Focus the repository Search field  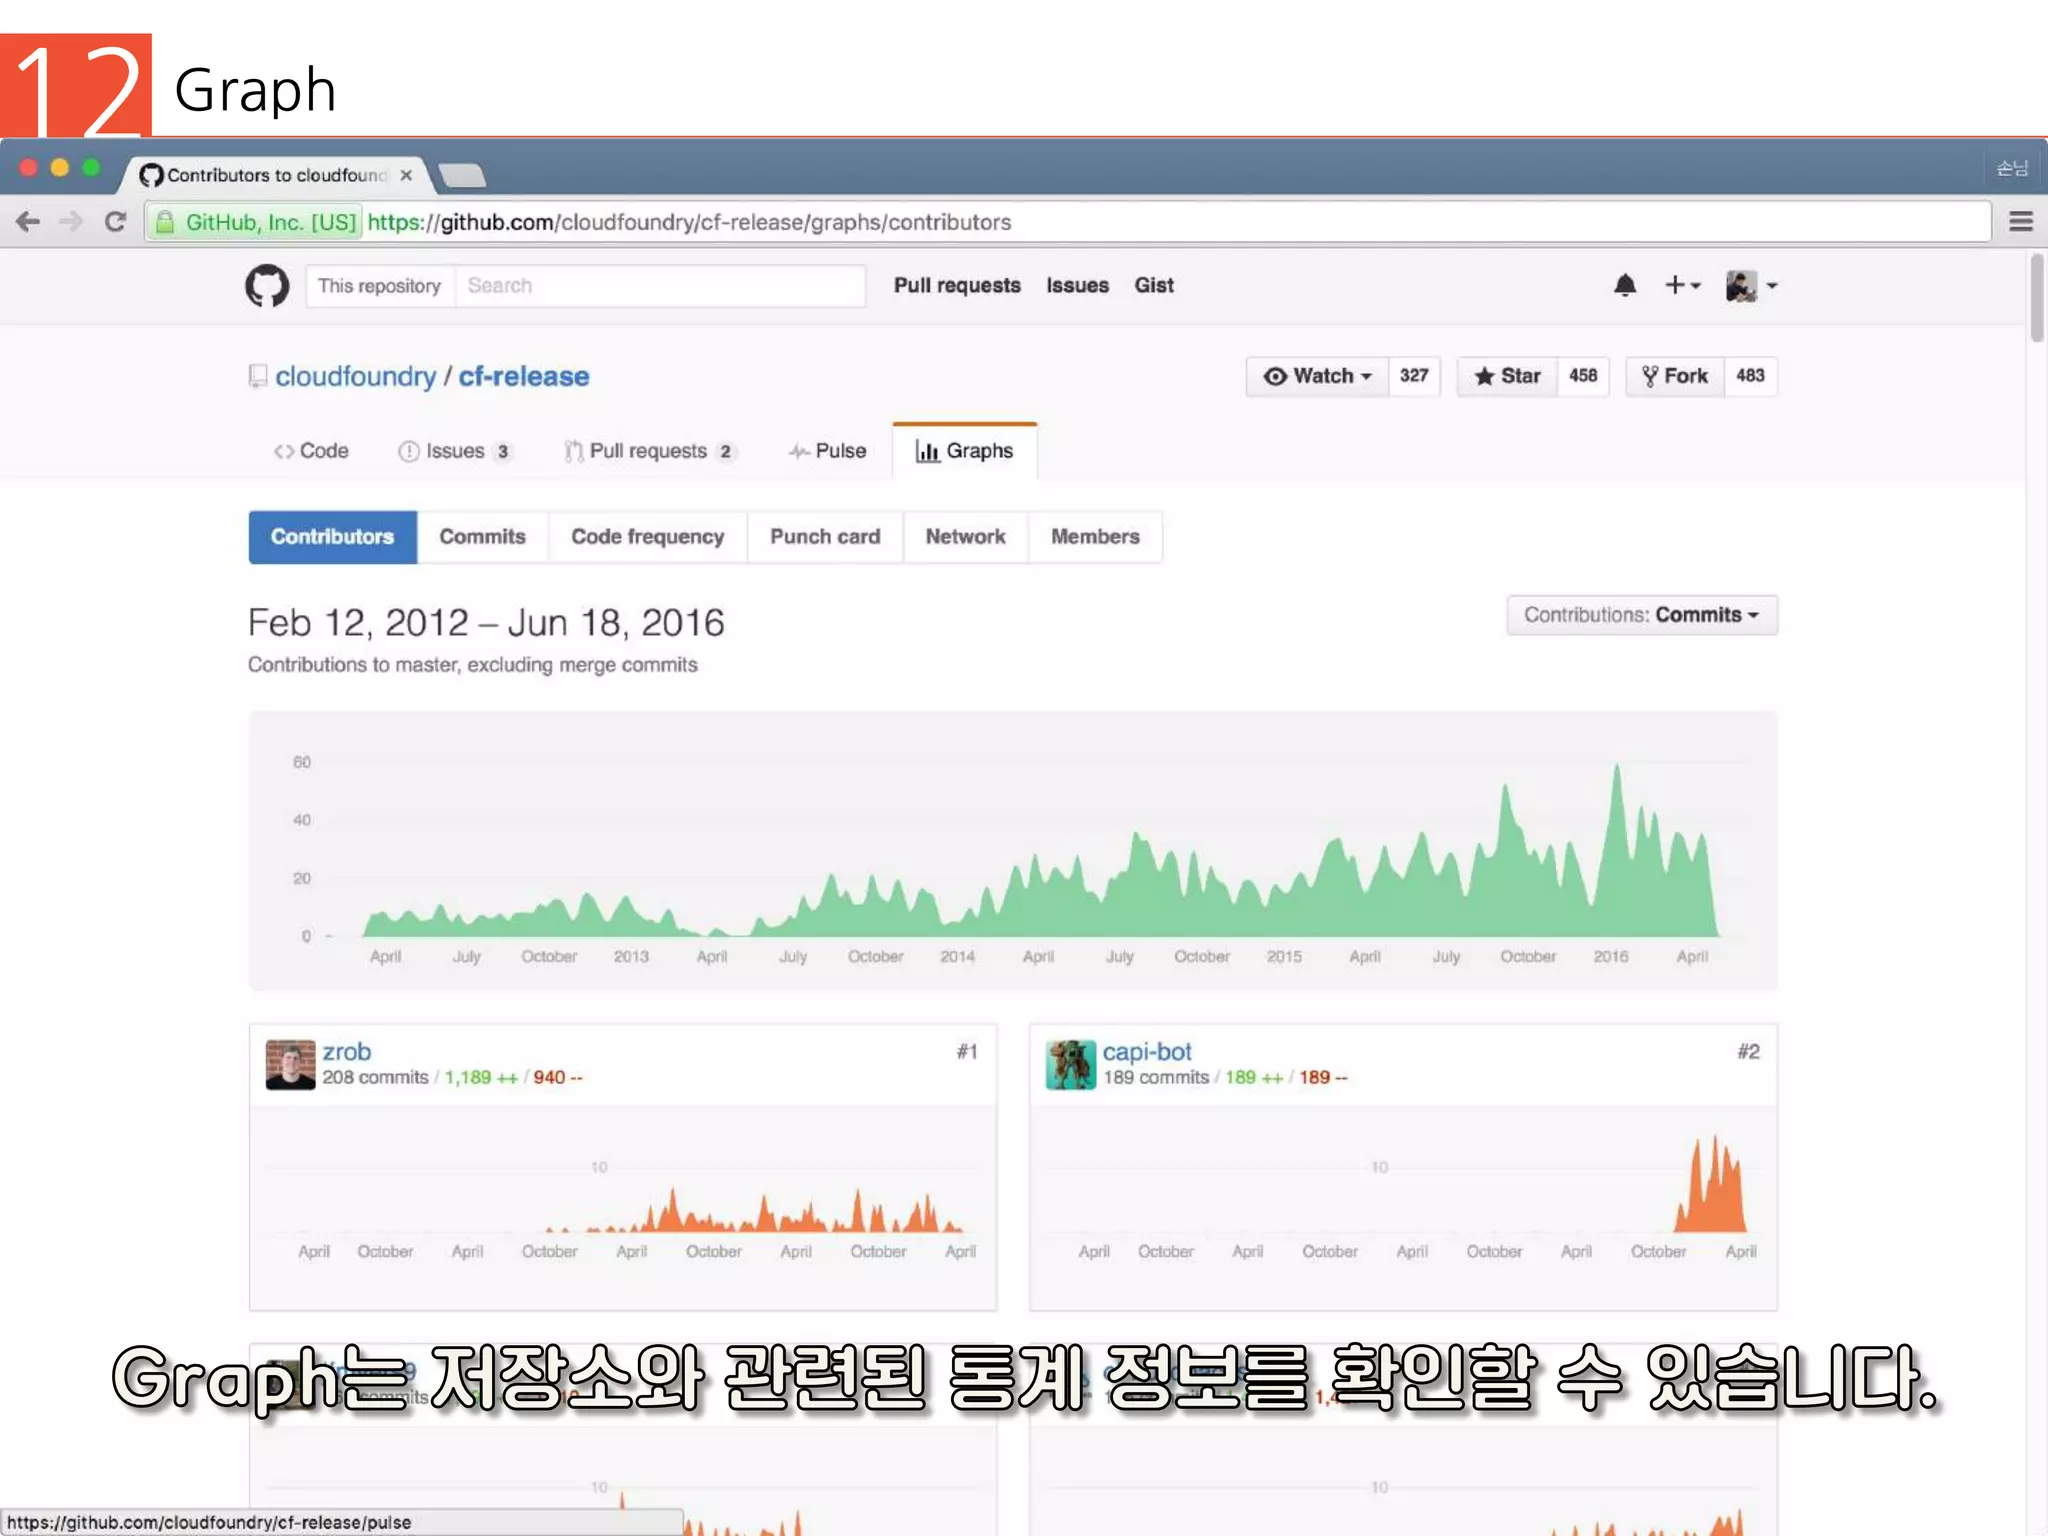660,286
